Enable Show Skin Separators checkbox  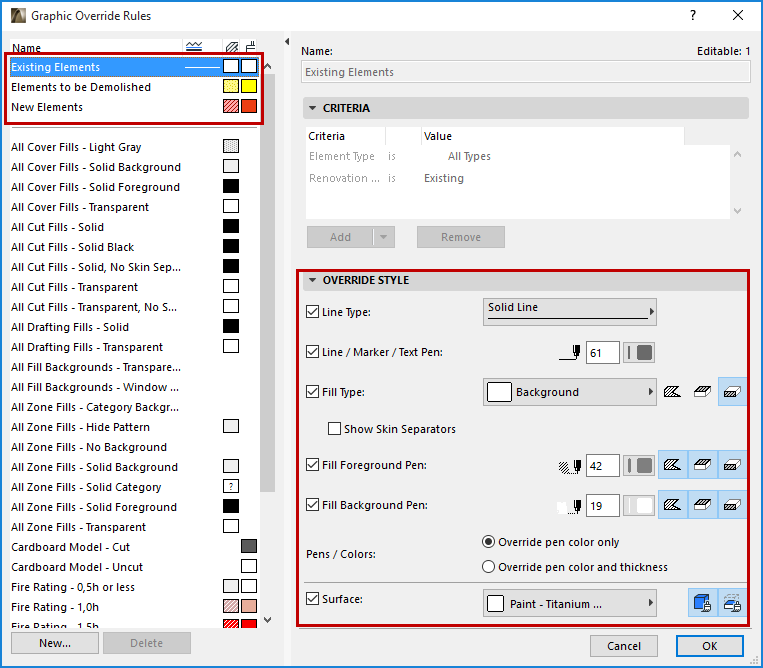[x=334, y=429]
